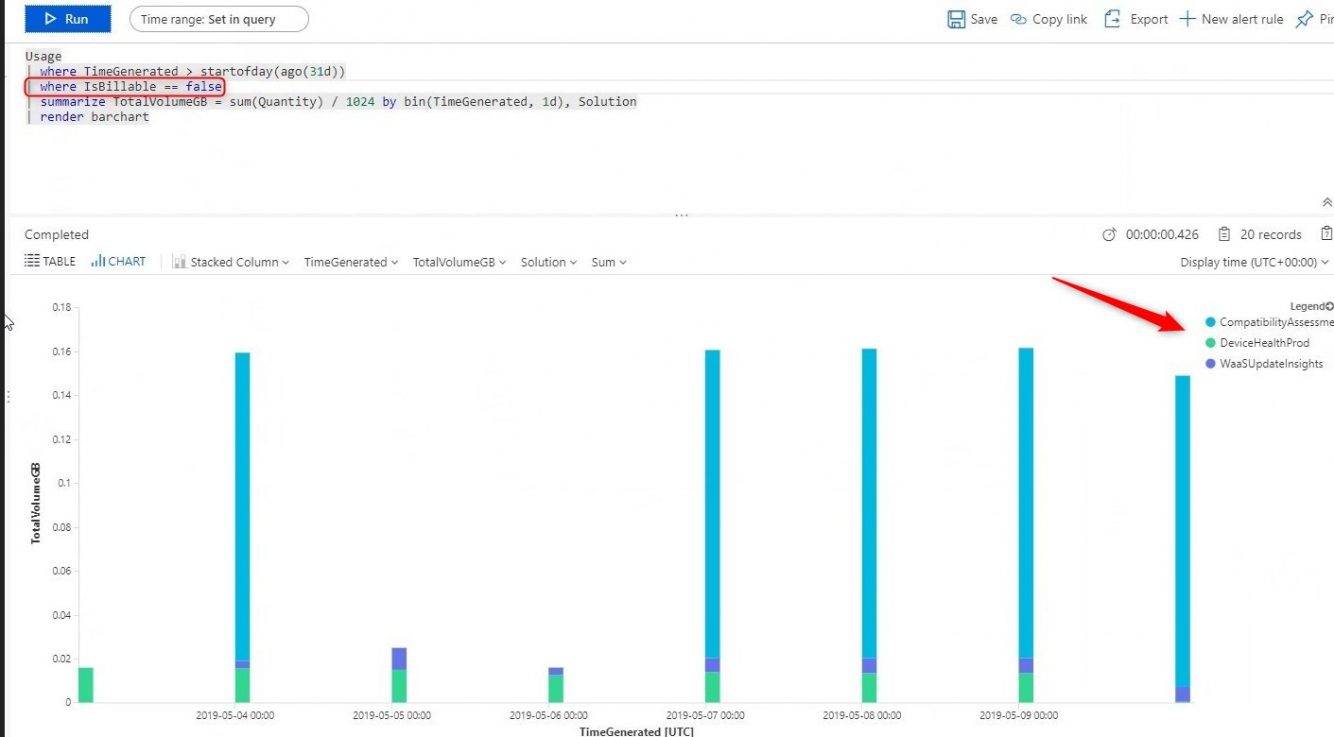Open Time range: Set in query
This screenshot has height=737, width=1334.
click(x=217, y=18)
